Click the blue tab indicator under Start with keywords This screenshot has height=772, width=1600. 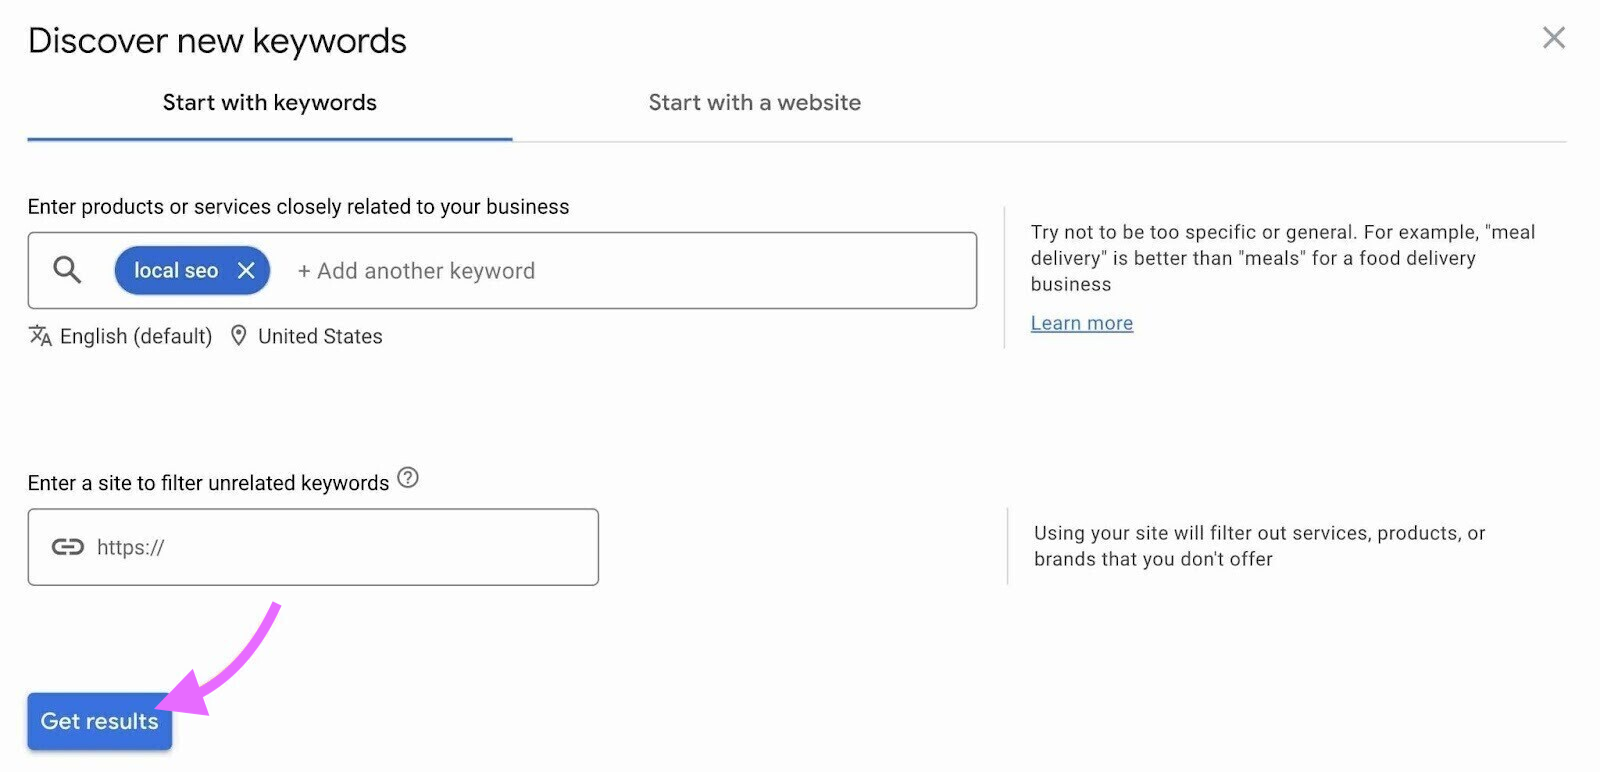[269, 136]
